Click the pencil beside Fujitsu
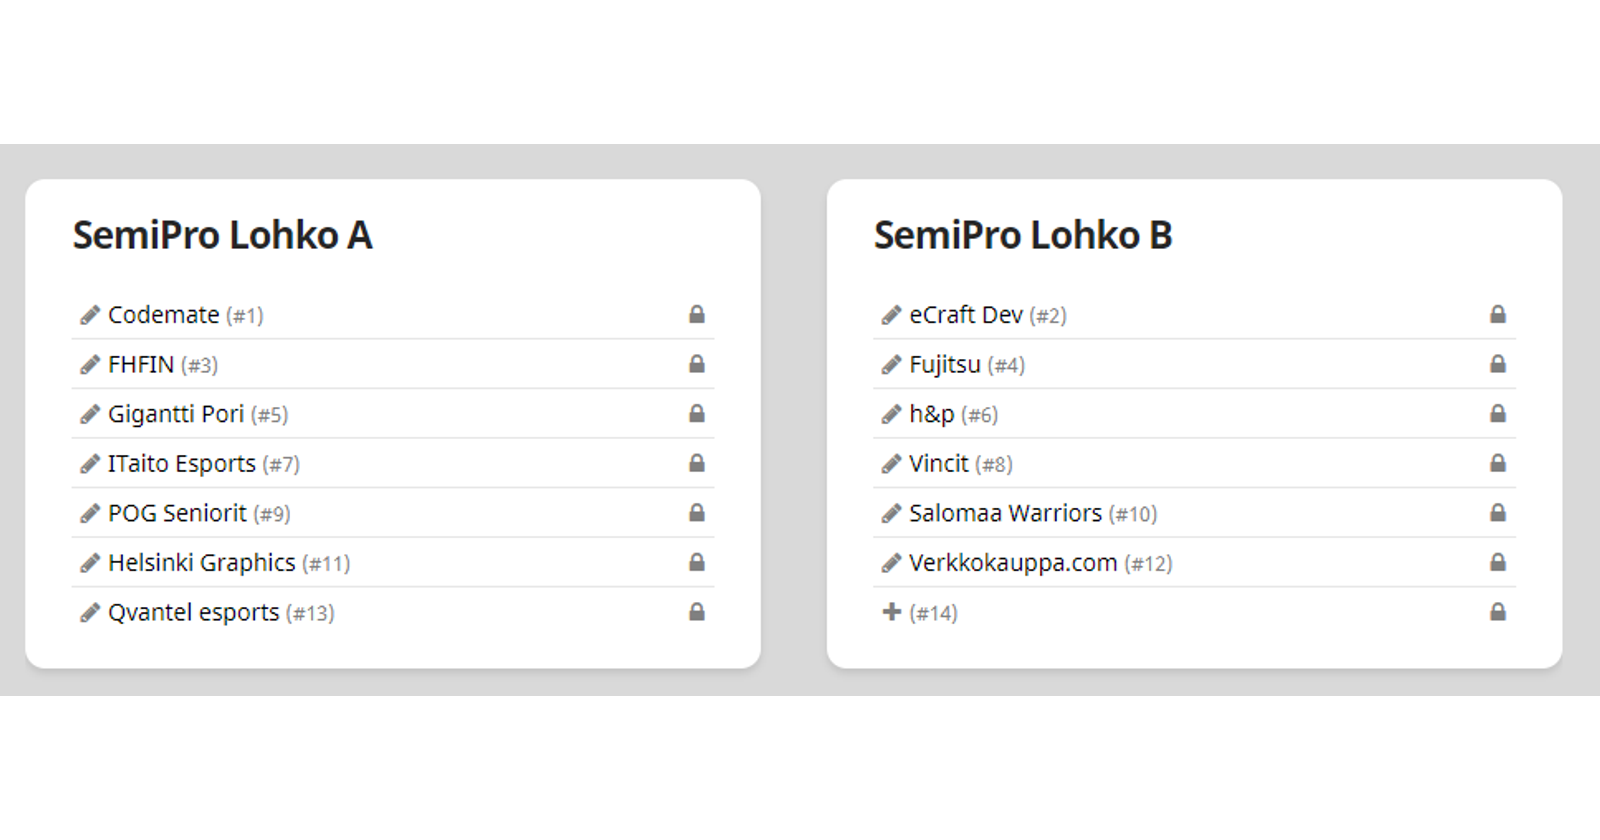The image size is (1600, 840). (x=891, y=365)
